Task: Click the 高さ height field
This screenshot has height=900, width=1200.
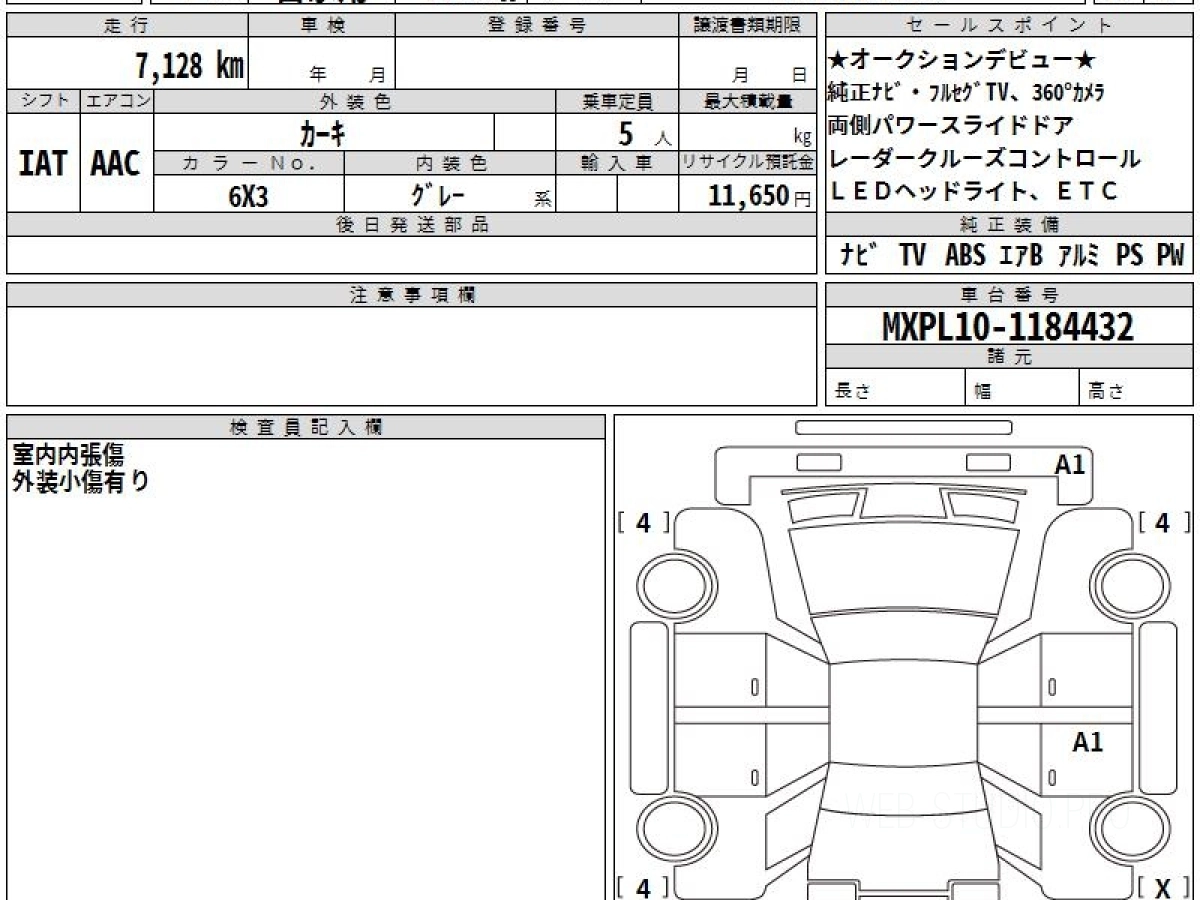Action: click(1137, 388)
